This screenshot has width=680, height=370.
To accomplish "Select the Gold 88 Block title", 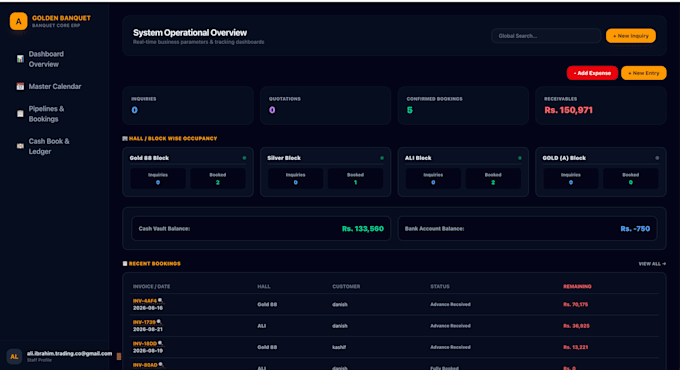I will [149, 158].
